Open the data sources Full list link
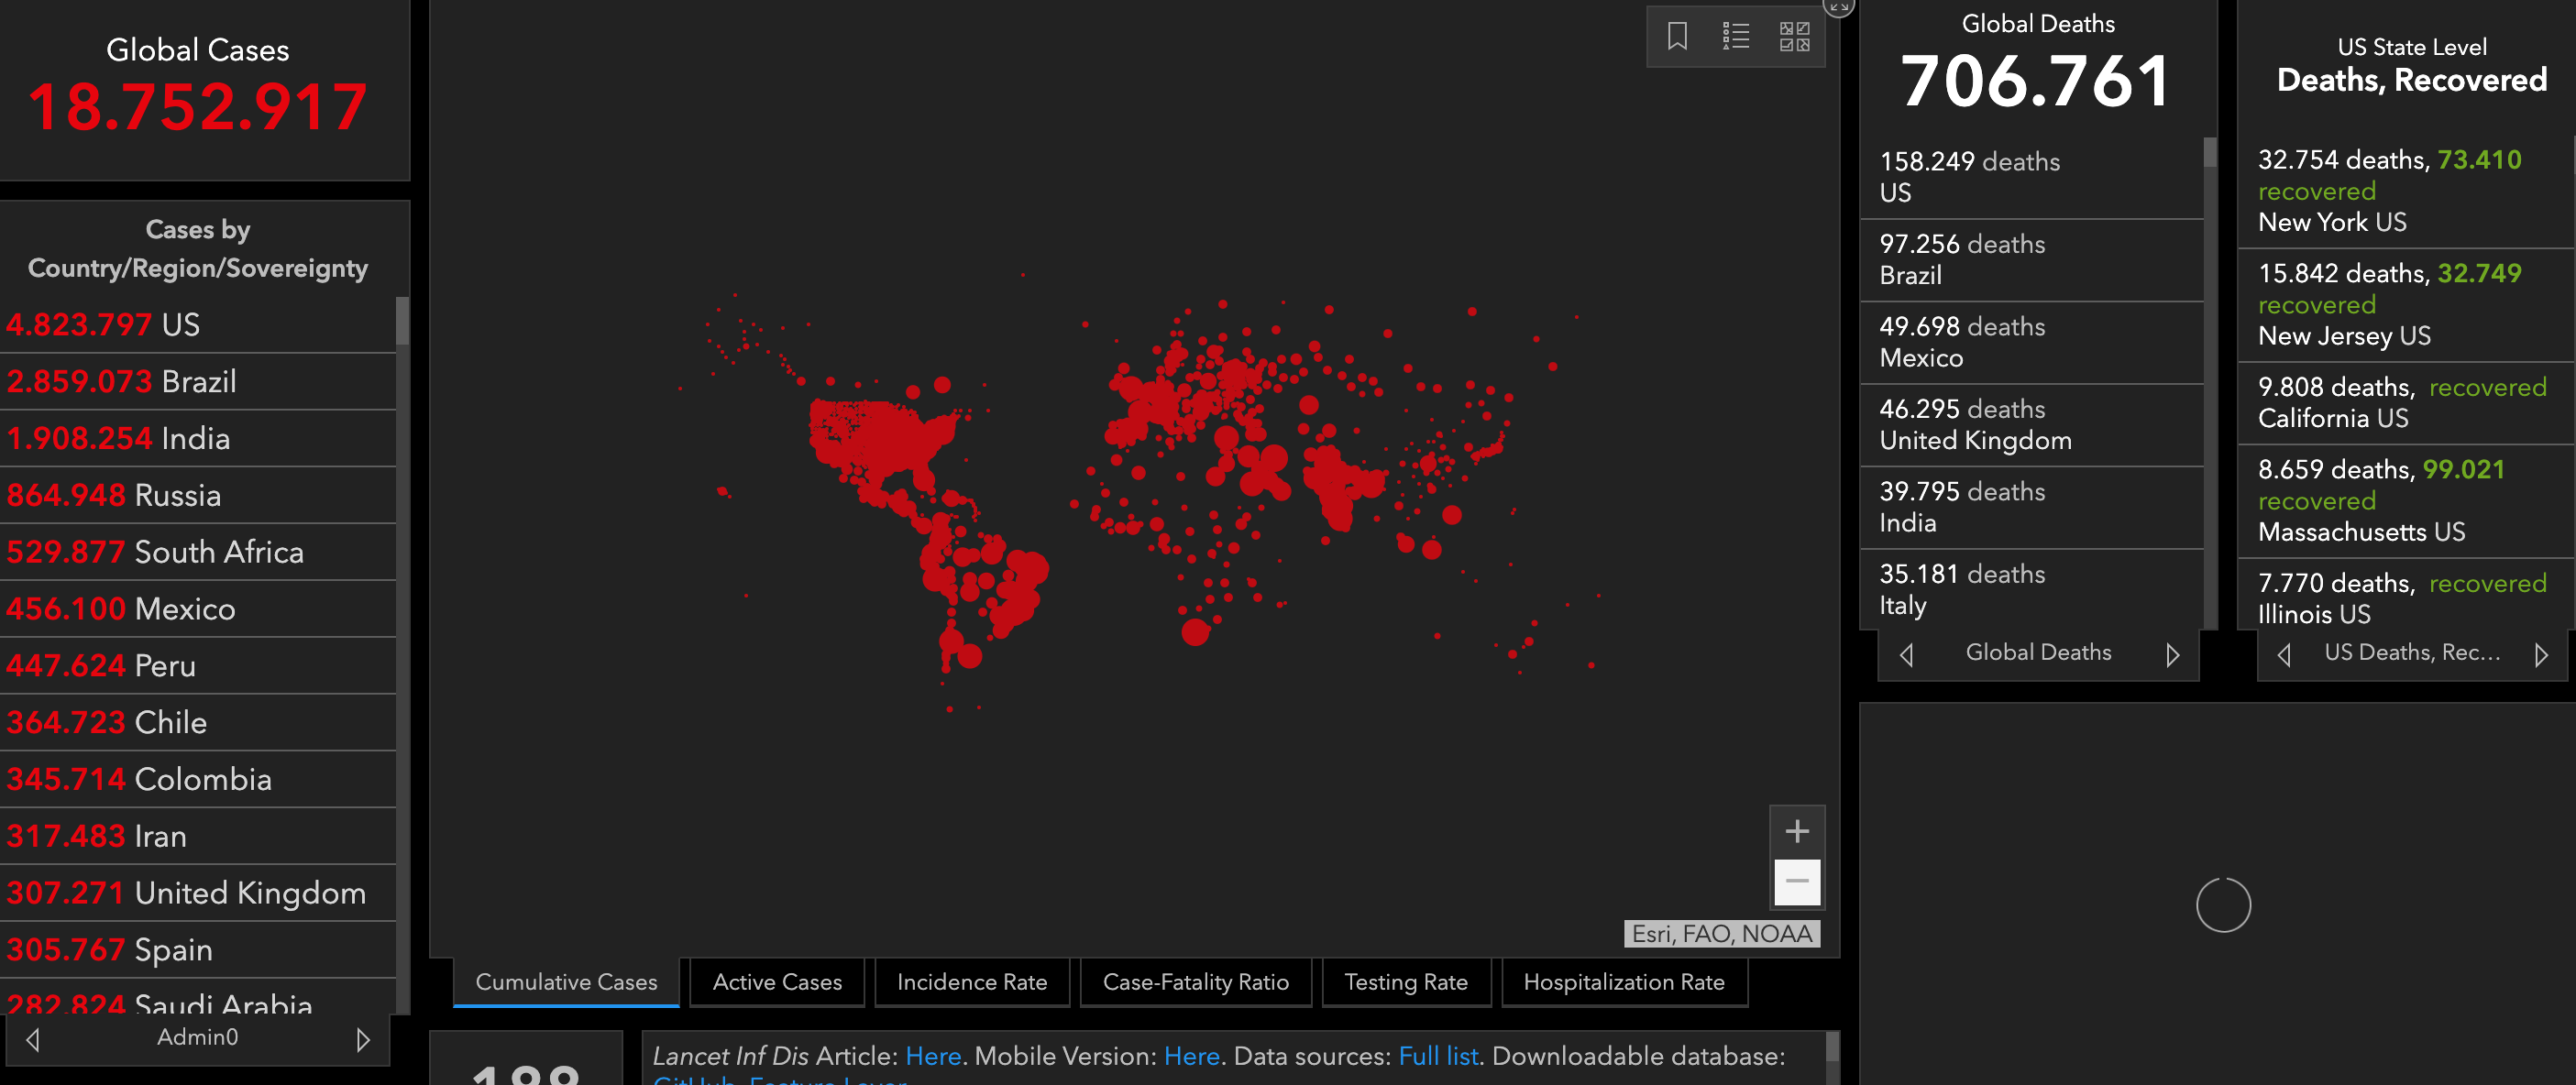Viewport: 2576px width, 1085px height. pyautogui.click(x=1437, y=1056)
